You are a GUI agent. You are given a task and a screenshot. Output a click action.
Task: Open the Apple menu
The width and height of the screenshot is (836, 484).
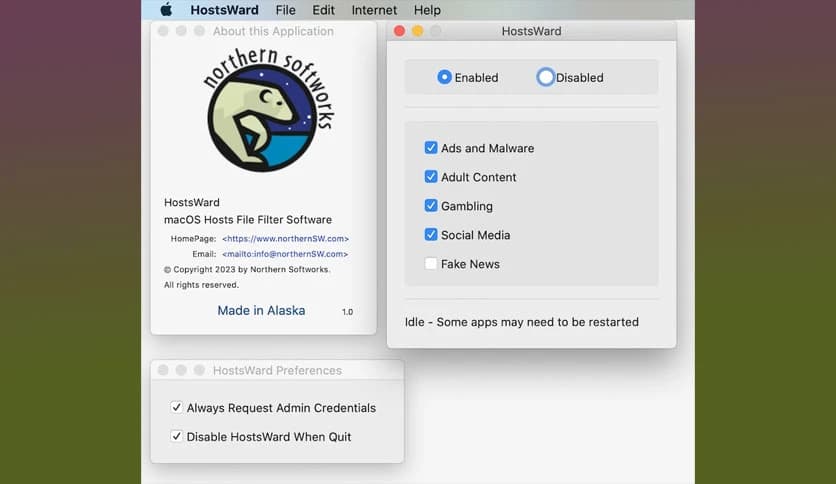(166, 10)
